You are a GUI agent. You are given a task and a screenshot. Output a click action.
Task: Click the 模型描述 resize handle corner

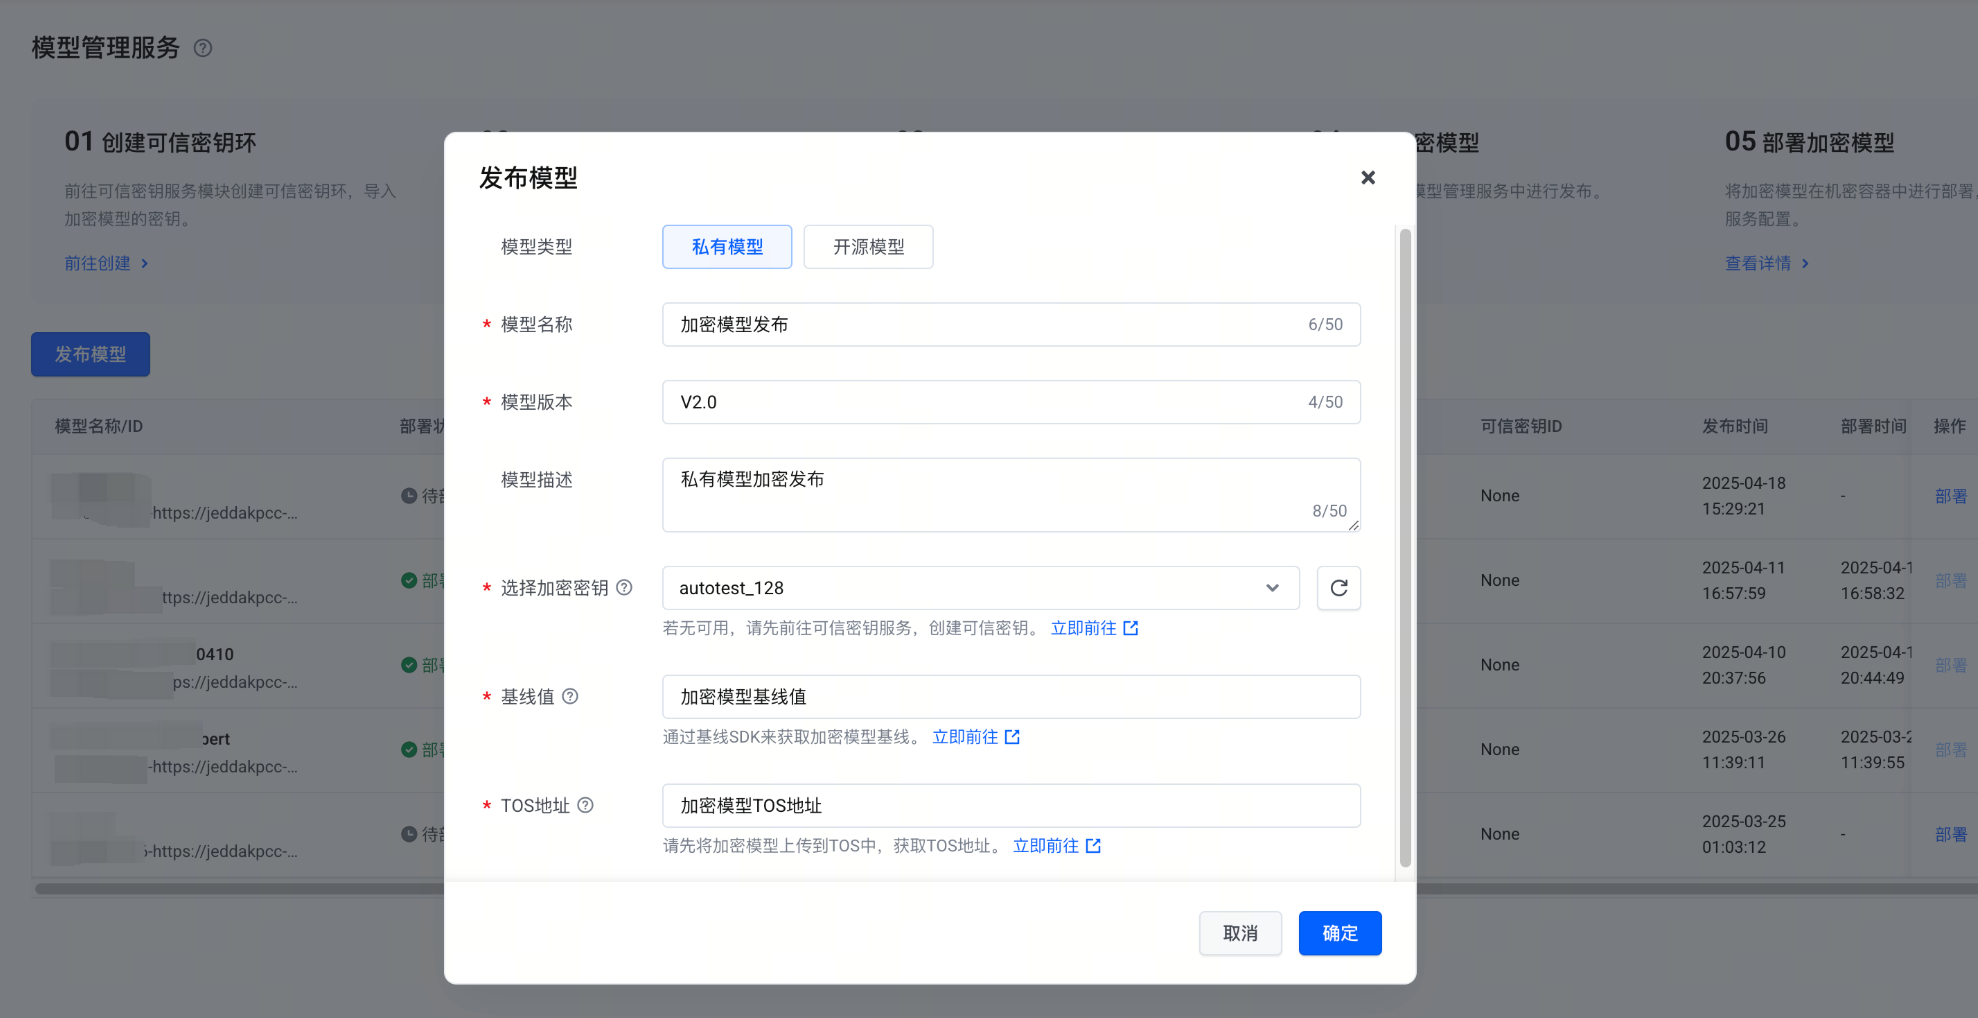pos(1354,525)
